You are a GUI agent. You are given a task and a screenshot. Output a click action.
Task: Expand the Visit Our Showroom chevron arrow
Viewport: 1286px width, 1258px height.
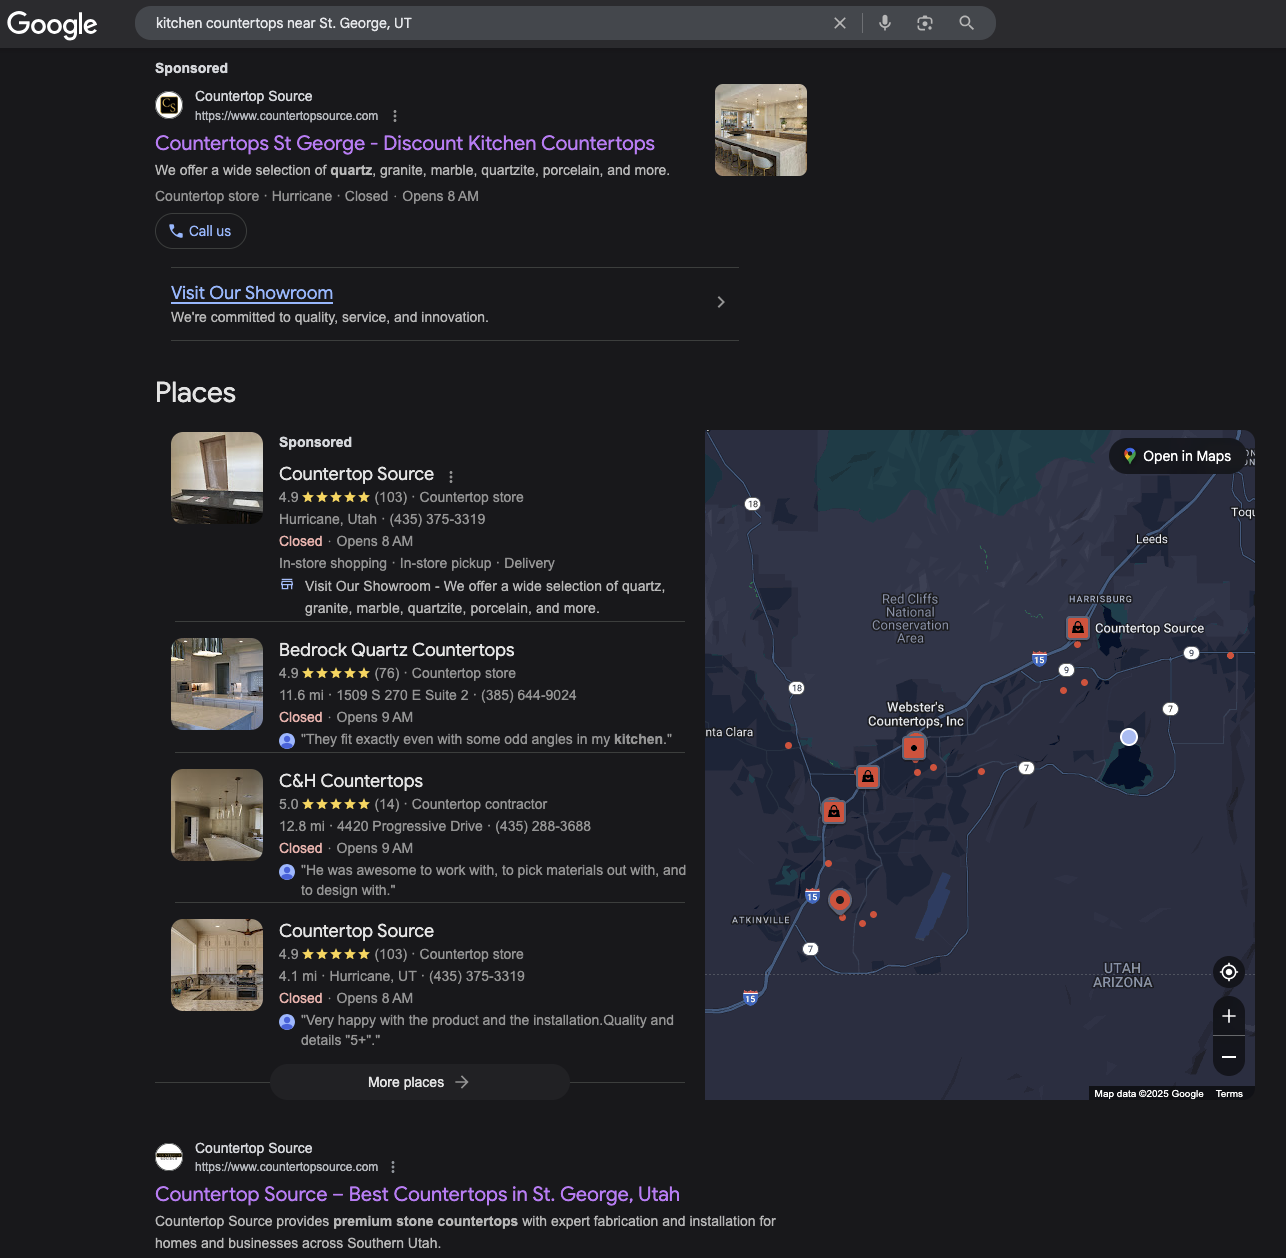pyautogui.click(x=721, y=302)
